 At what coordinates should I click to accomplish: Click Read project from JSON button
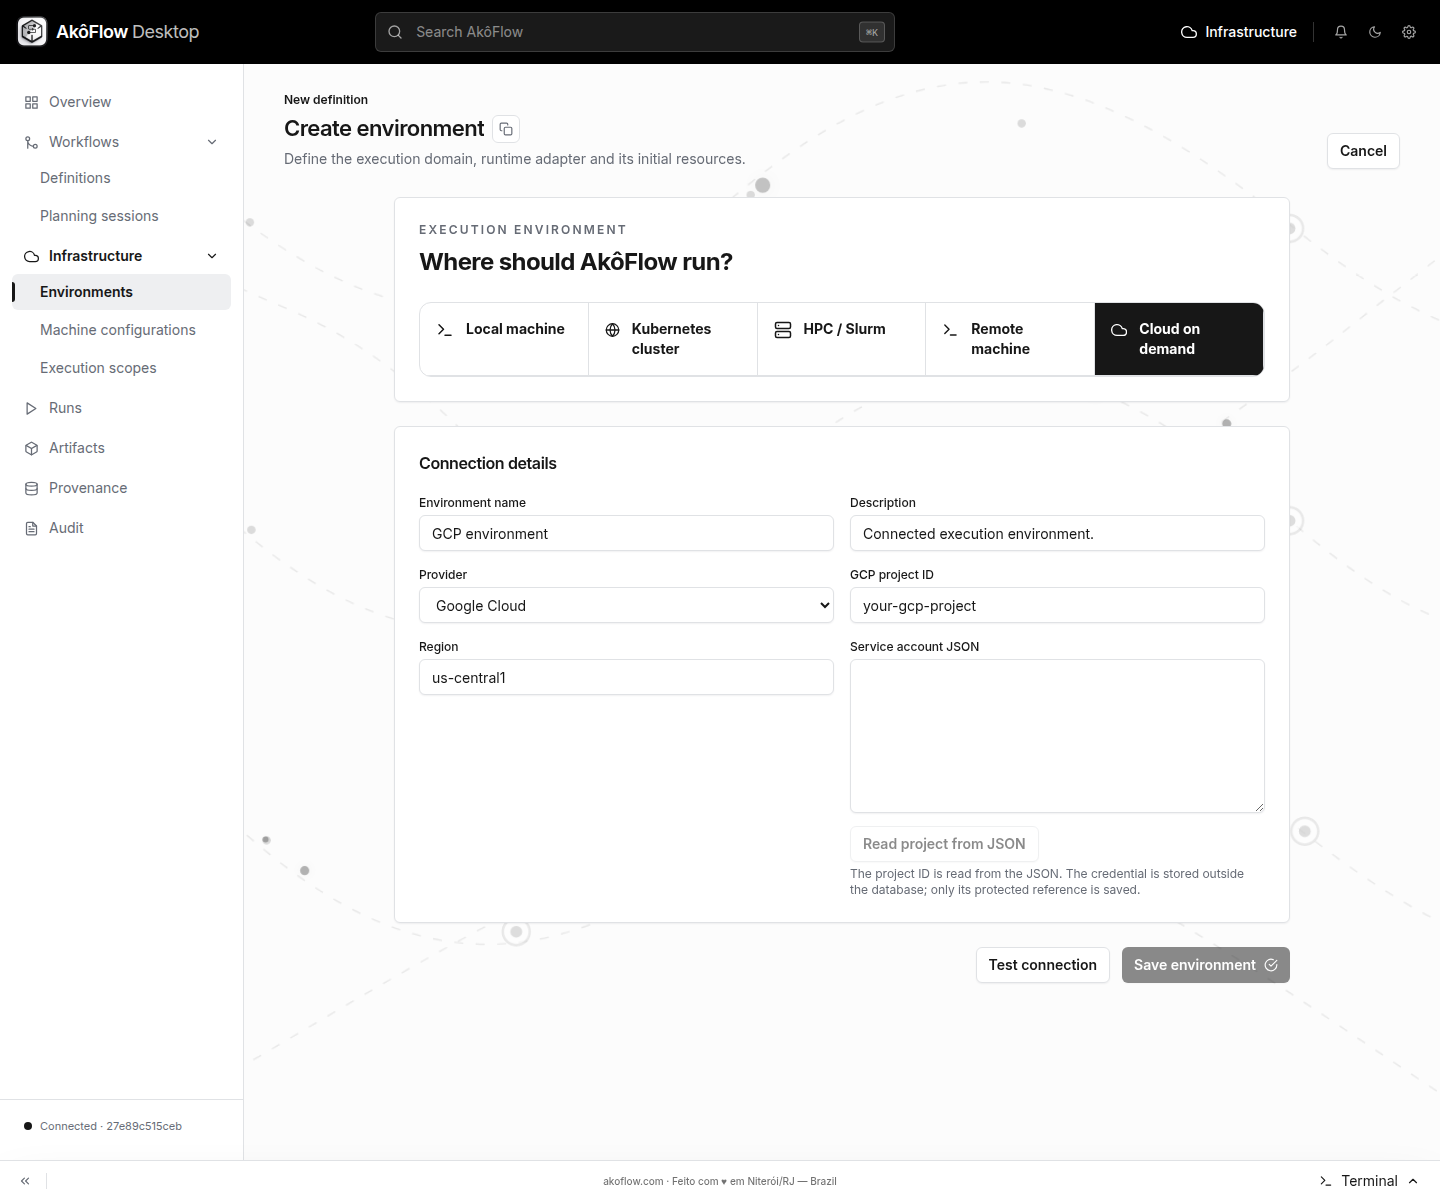944,844
